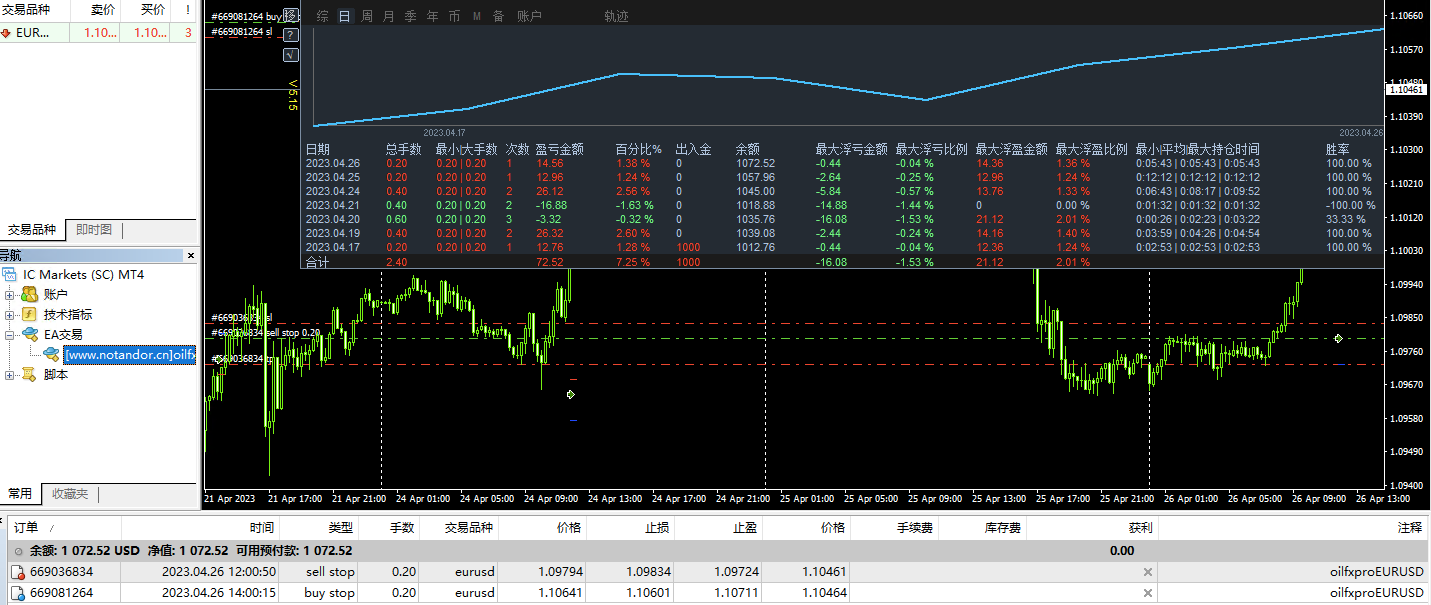The width and height of the screenshot is (1431, 605).
Task: Click the question mark help button
Action: [x=291, y=35]
